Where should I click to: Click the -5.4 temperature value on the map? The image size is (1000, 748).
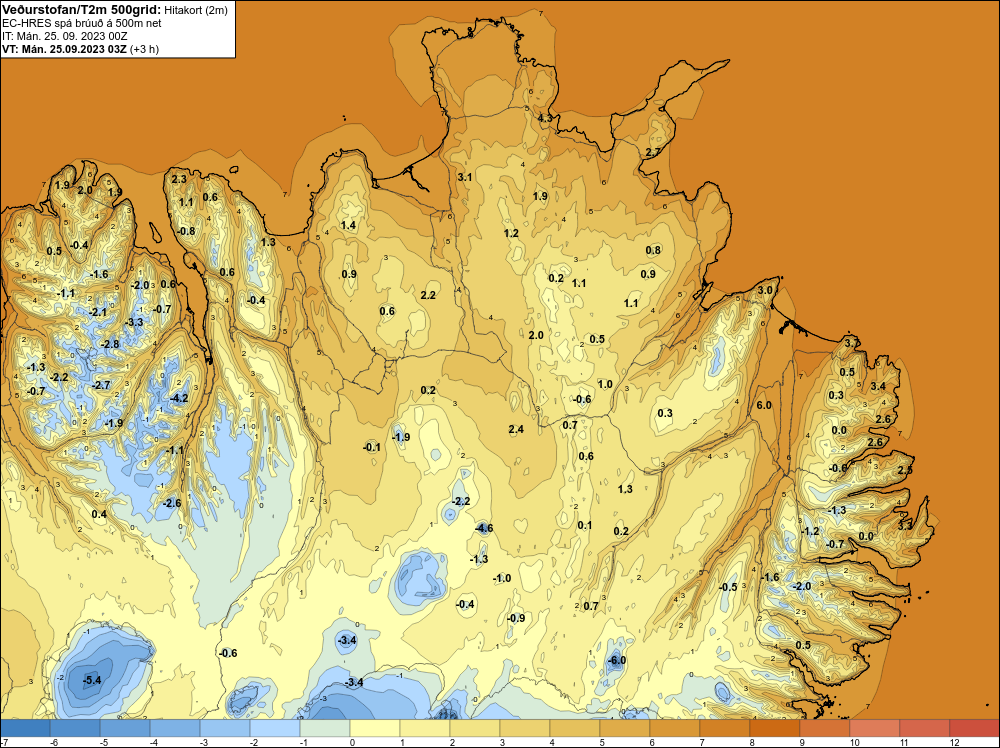click(92, 680)
